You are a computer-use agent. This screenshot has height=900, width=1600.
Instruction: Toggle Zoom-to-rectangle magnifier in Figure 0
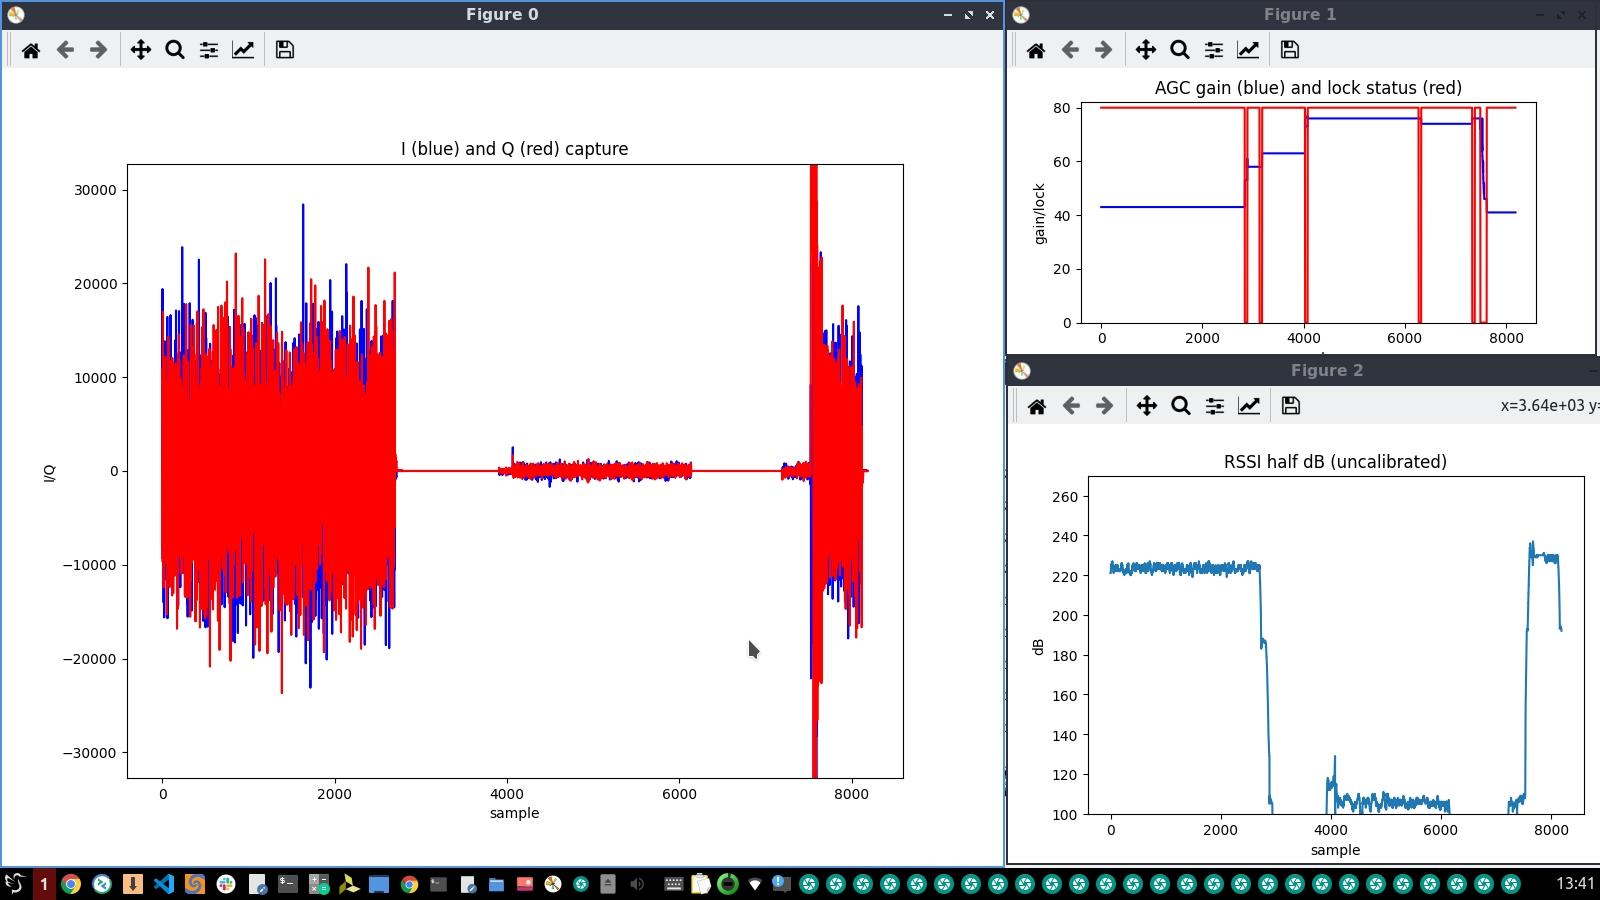tap(175, 50)
